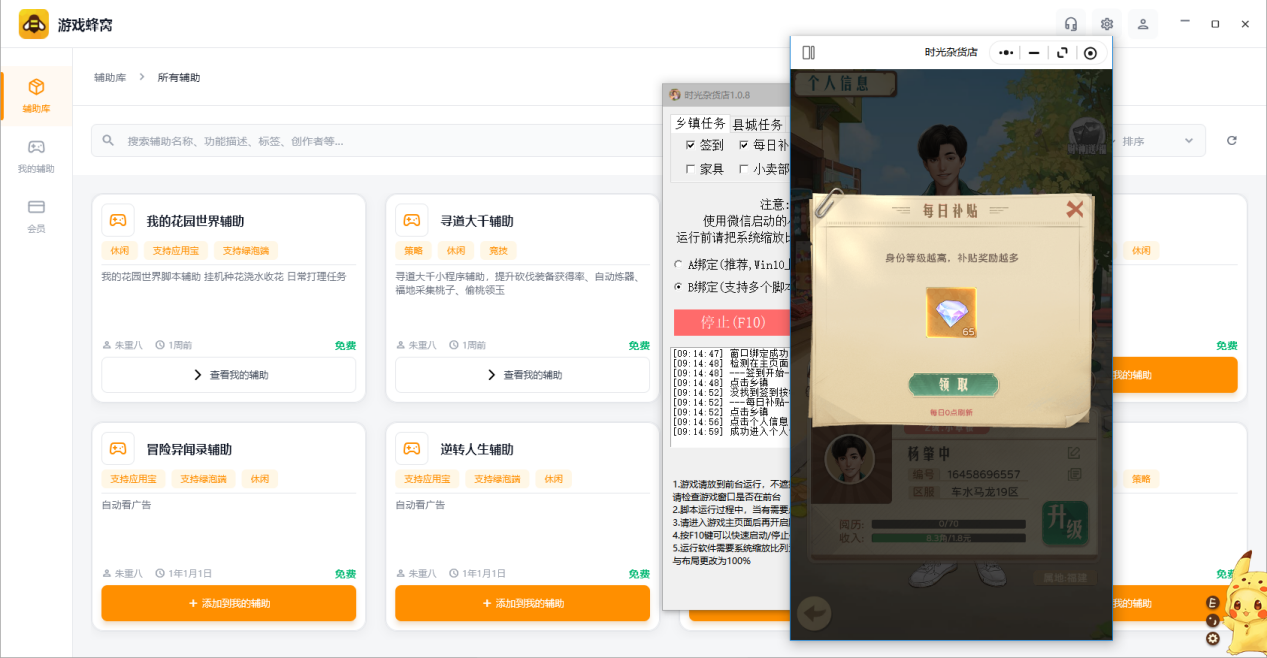Switch to the 县城任务 tab
This screenshot has width=1267, height=658.
click(757, 125)
